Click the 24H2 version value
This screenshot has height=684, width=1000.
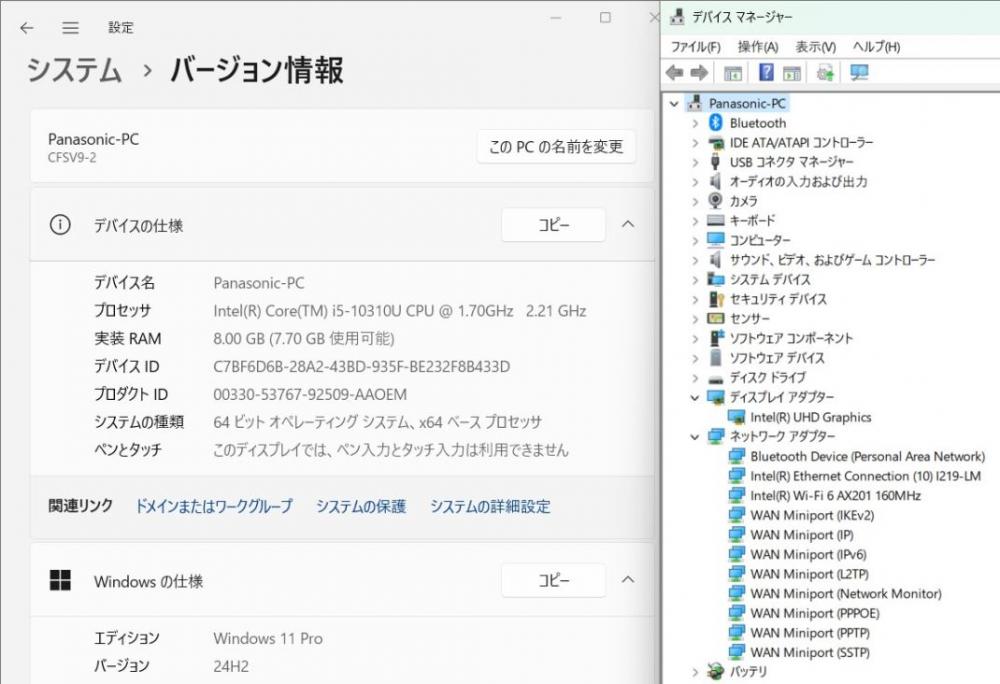(231, 666)
